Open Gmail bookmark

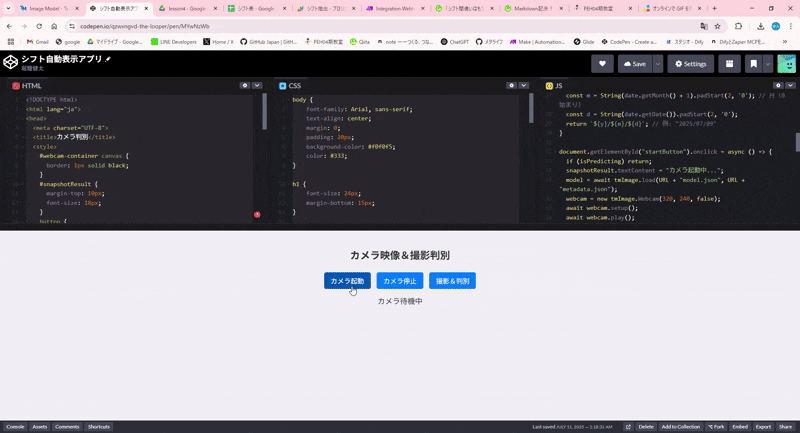(x=38, y=42)
